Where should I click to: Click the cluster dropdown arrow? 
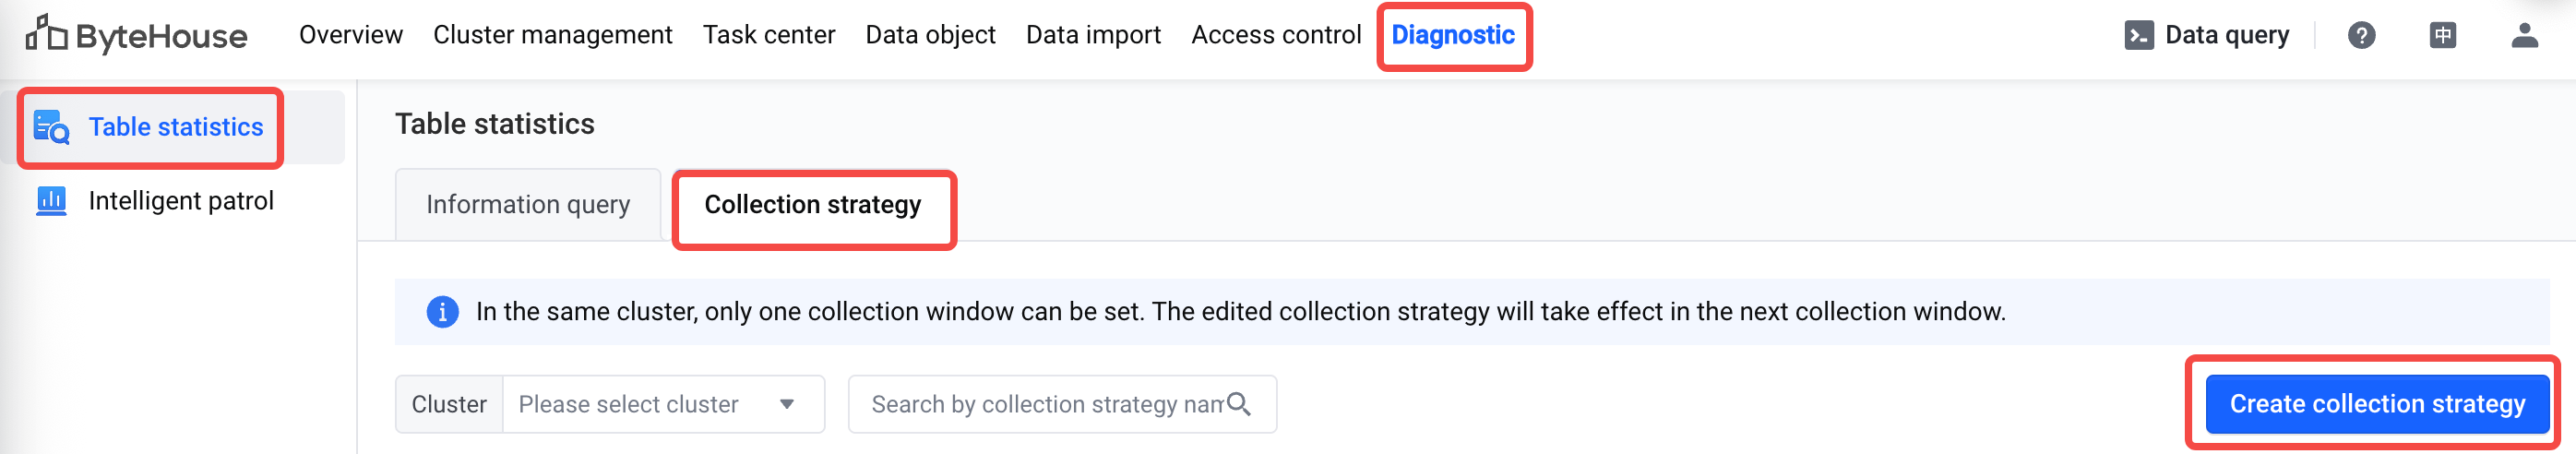point(787,404)
